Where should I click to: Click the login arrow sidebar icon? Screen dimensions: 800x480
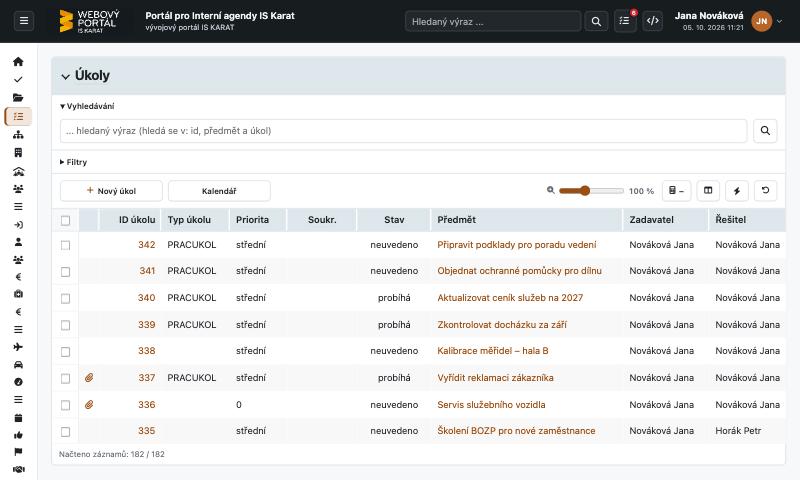coord(18,225)
